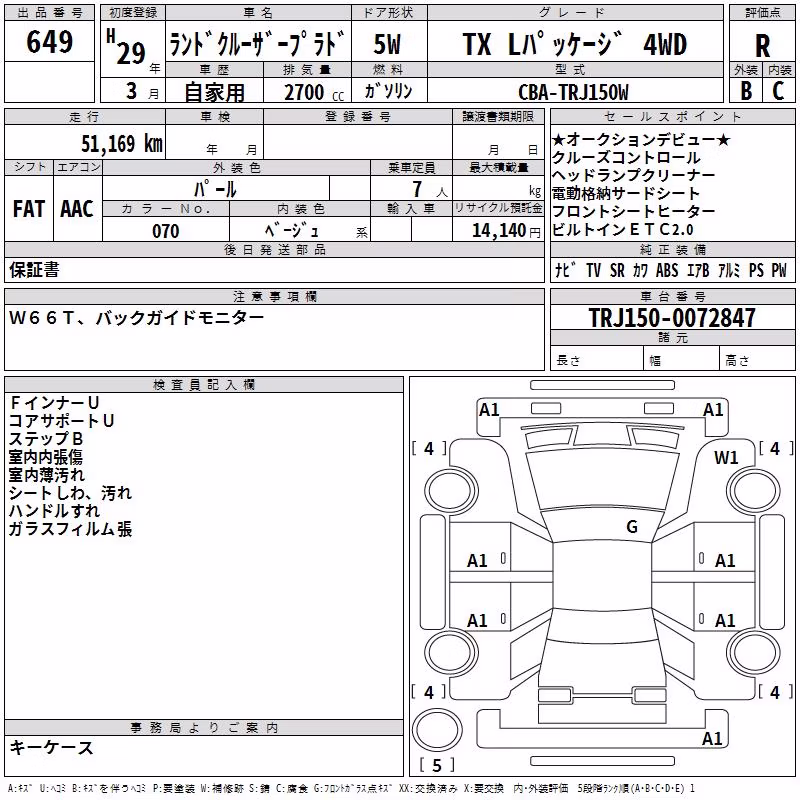Click ヘッドランプクリーナー line
The height and width of the screenshot is (800, 800).
pyautogui.click(x=634, y=176)
